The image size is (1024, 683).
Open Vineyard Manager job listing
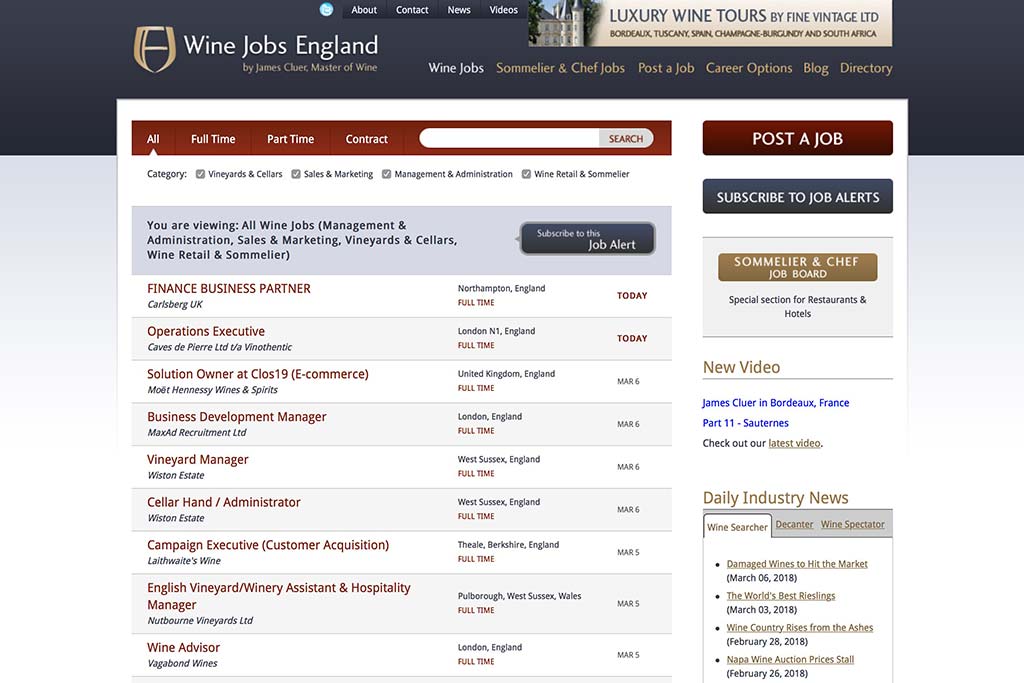pos(197,460)
